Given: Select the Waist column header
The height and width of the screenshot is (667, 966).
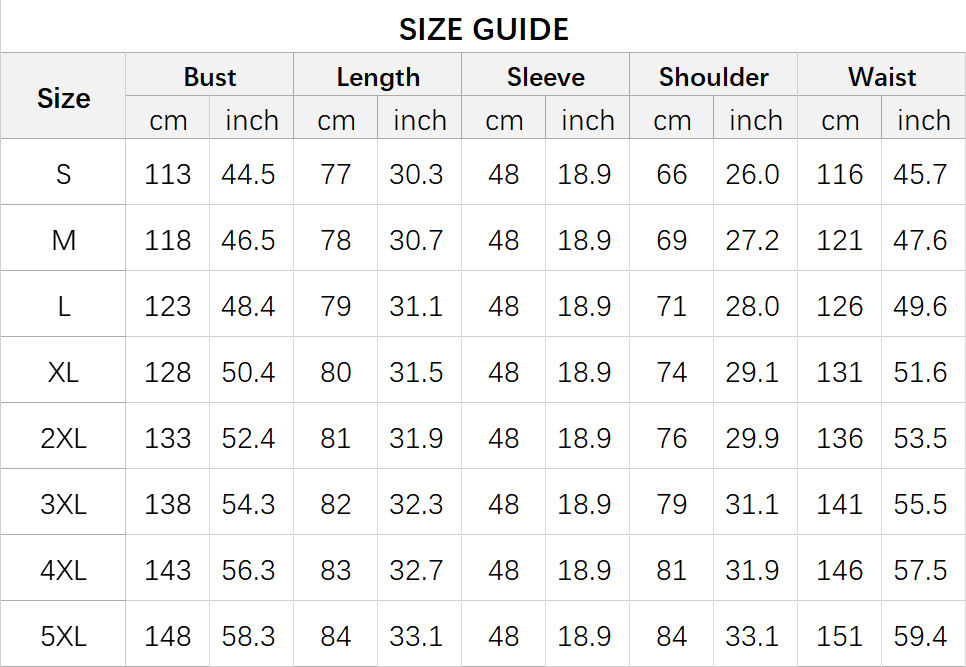Looking at the screenshot, I should tap(882, 77).
